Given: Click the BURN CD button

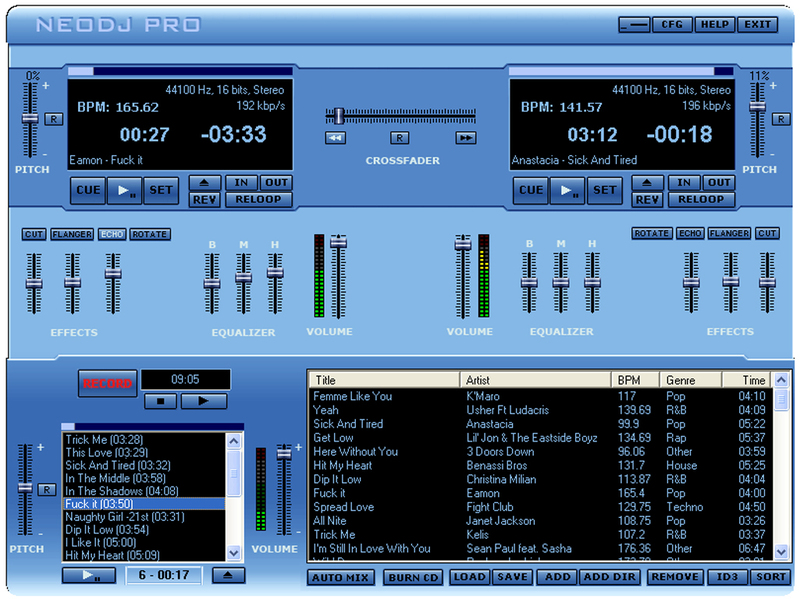Looking at the screenshot, I should (413, 578).
